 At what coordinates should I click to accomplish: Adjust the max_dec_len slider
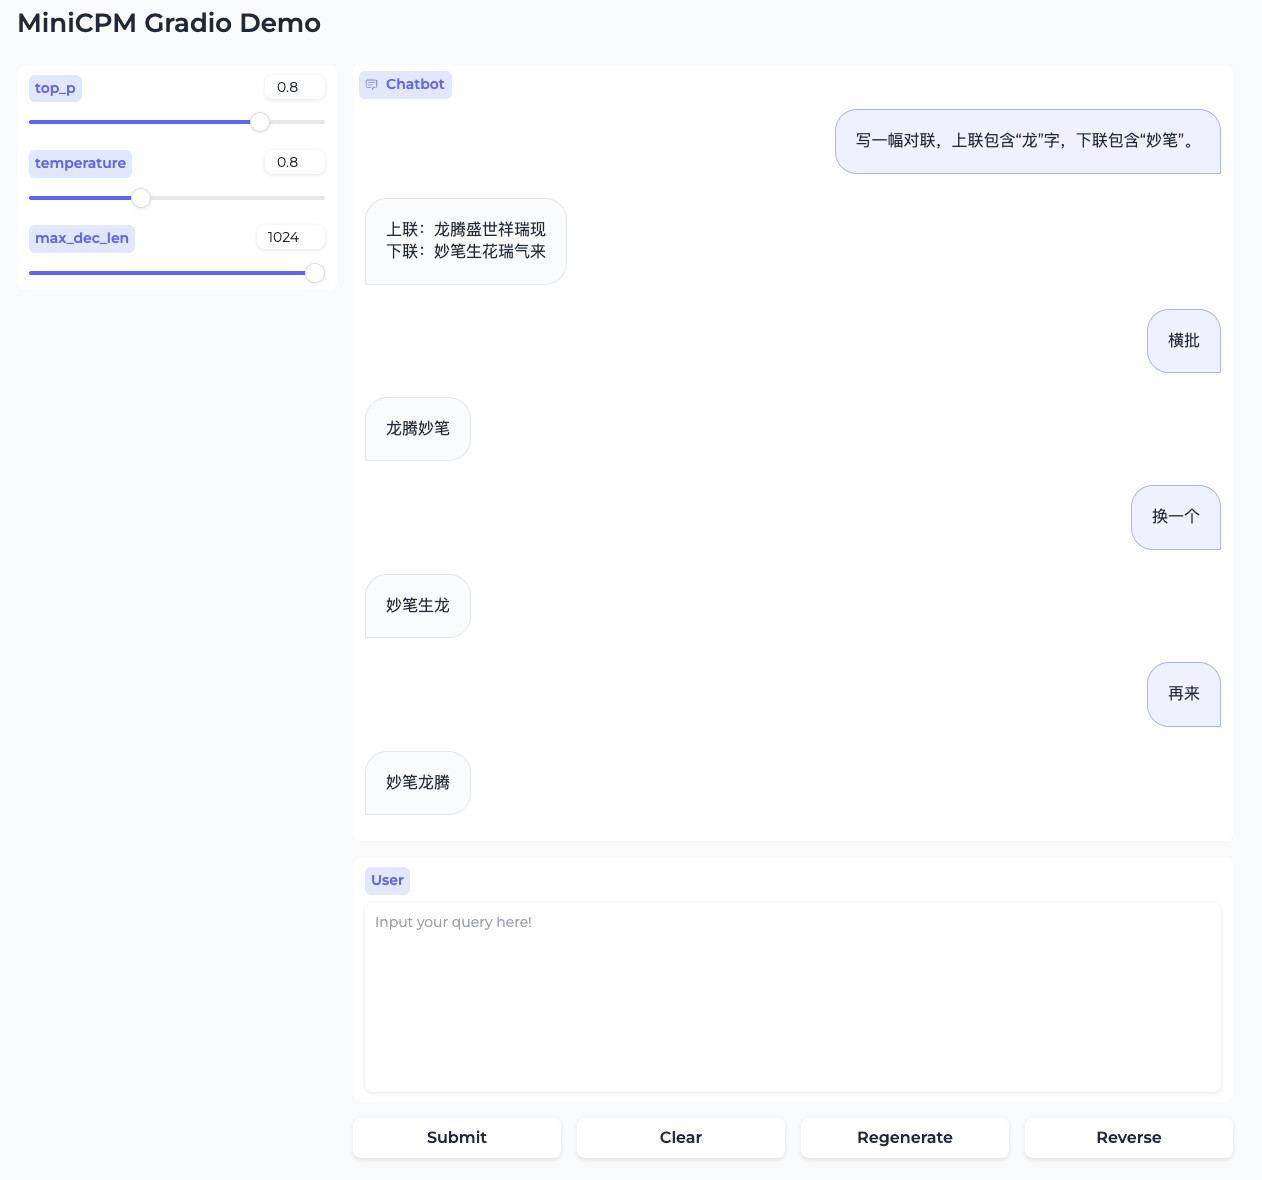click(177, 273)
